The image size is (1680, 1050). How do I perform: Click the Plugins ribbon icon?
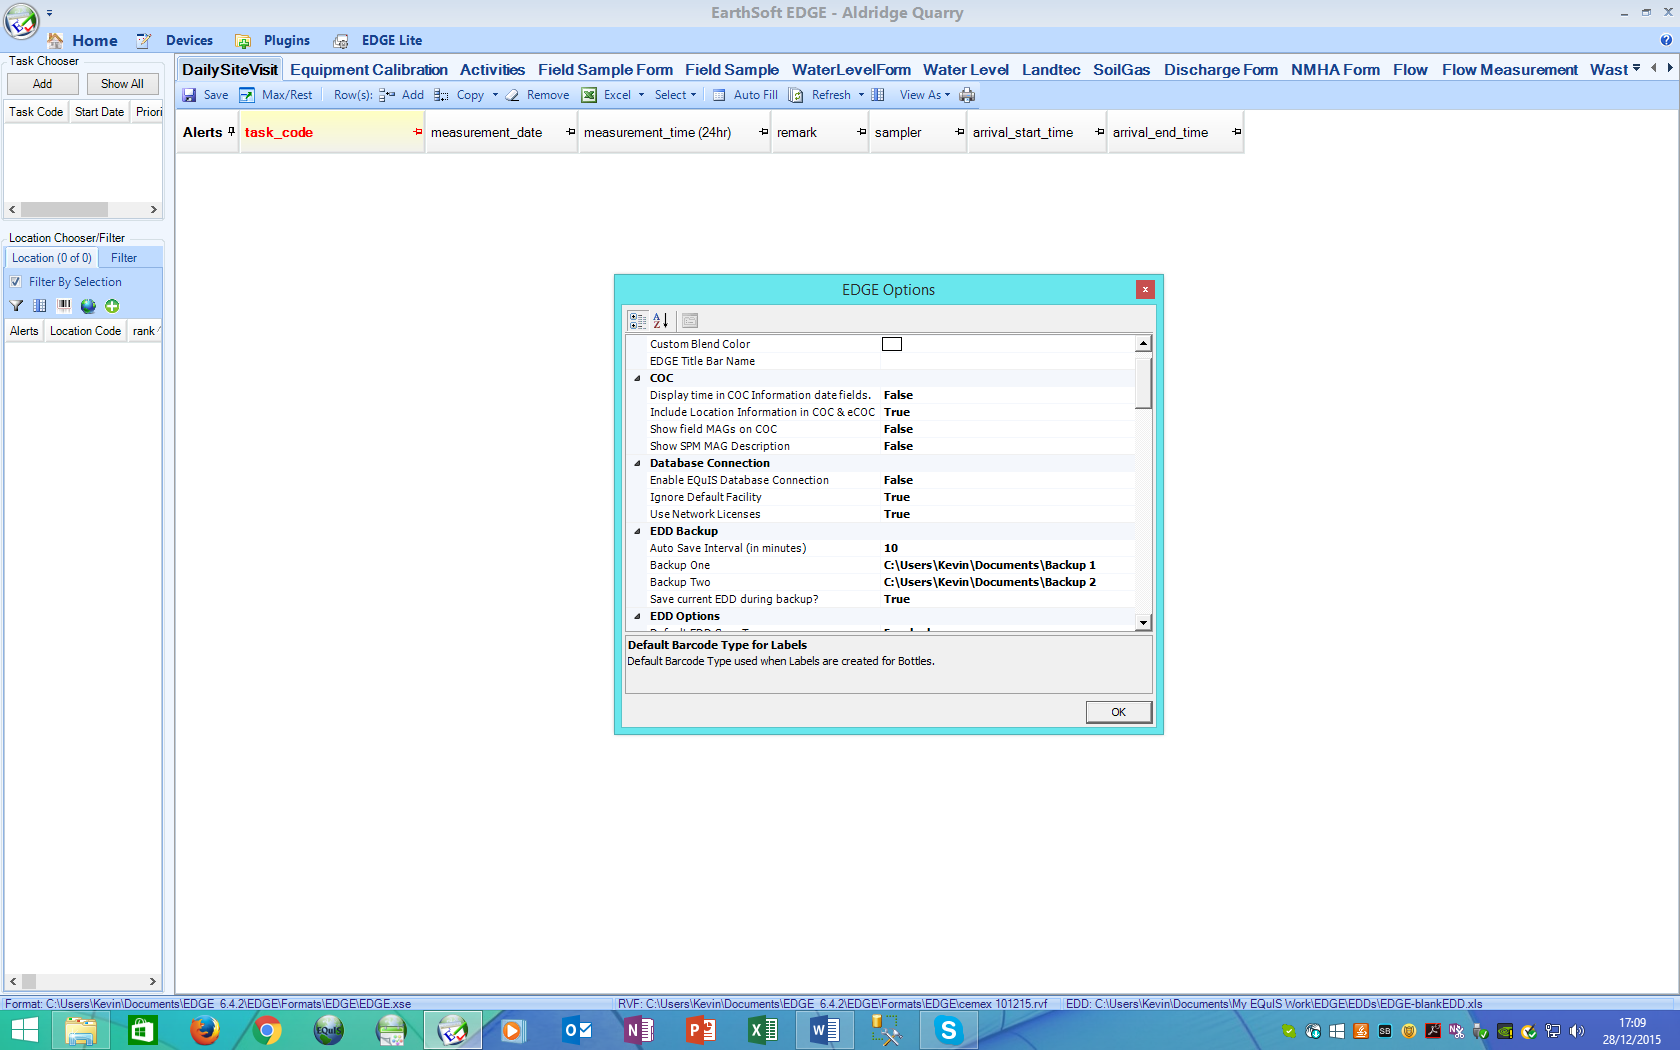point(243,41)
